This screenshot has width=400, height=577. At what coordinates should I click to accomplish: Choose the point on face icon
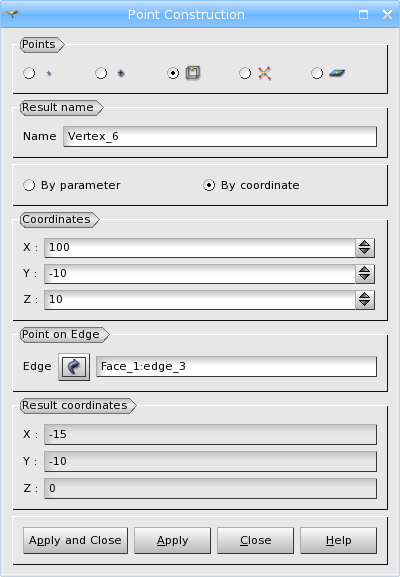click(337, 73)
